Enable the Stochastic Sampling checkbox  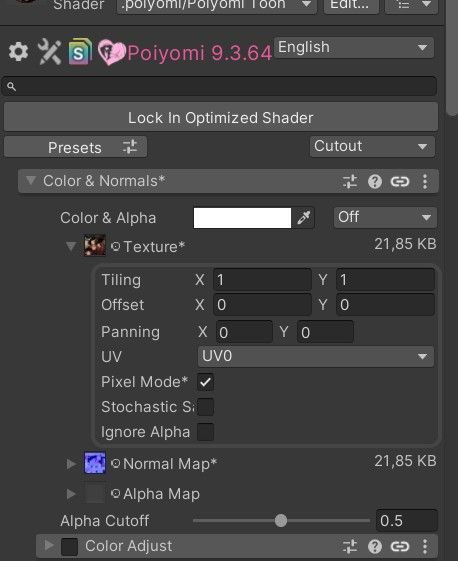[206, 407]
